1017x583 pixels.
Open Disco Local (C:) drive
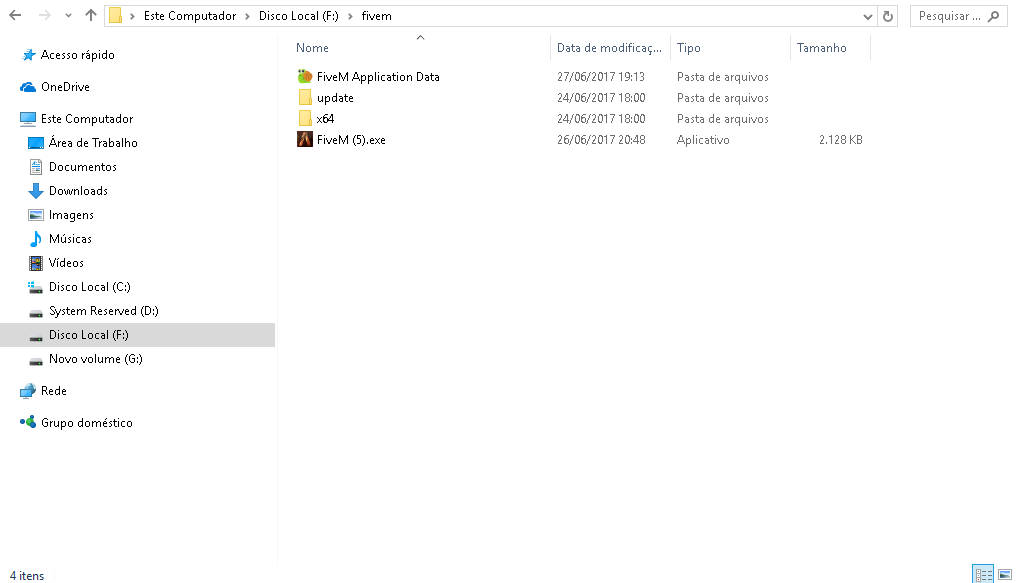coord(90,287)
